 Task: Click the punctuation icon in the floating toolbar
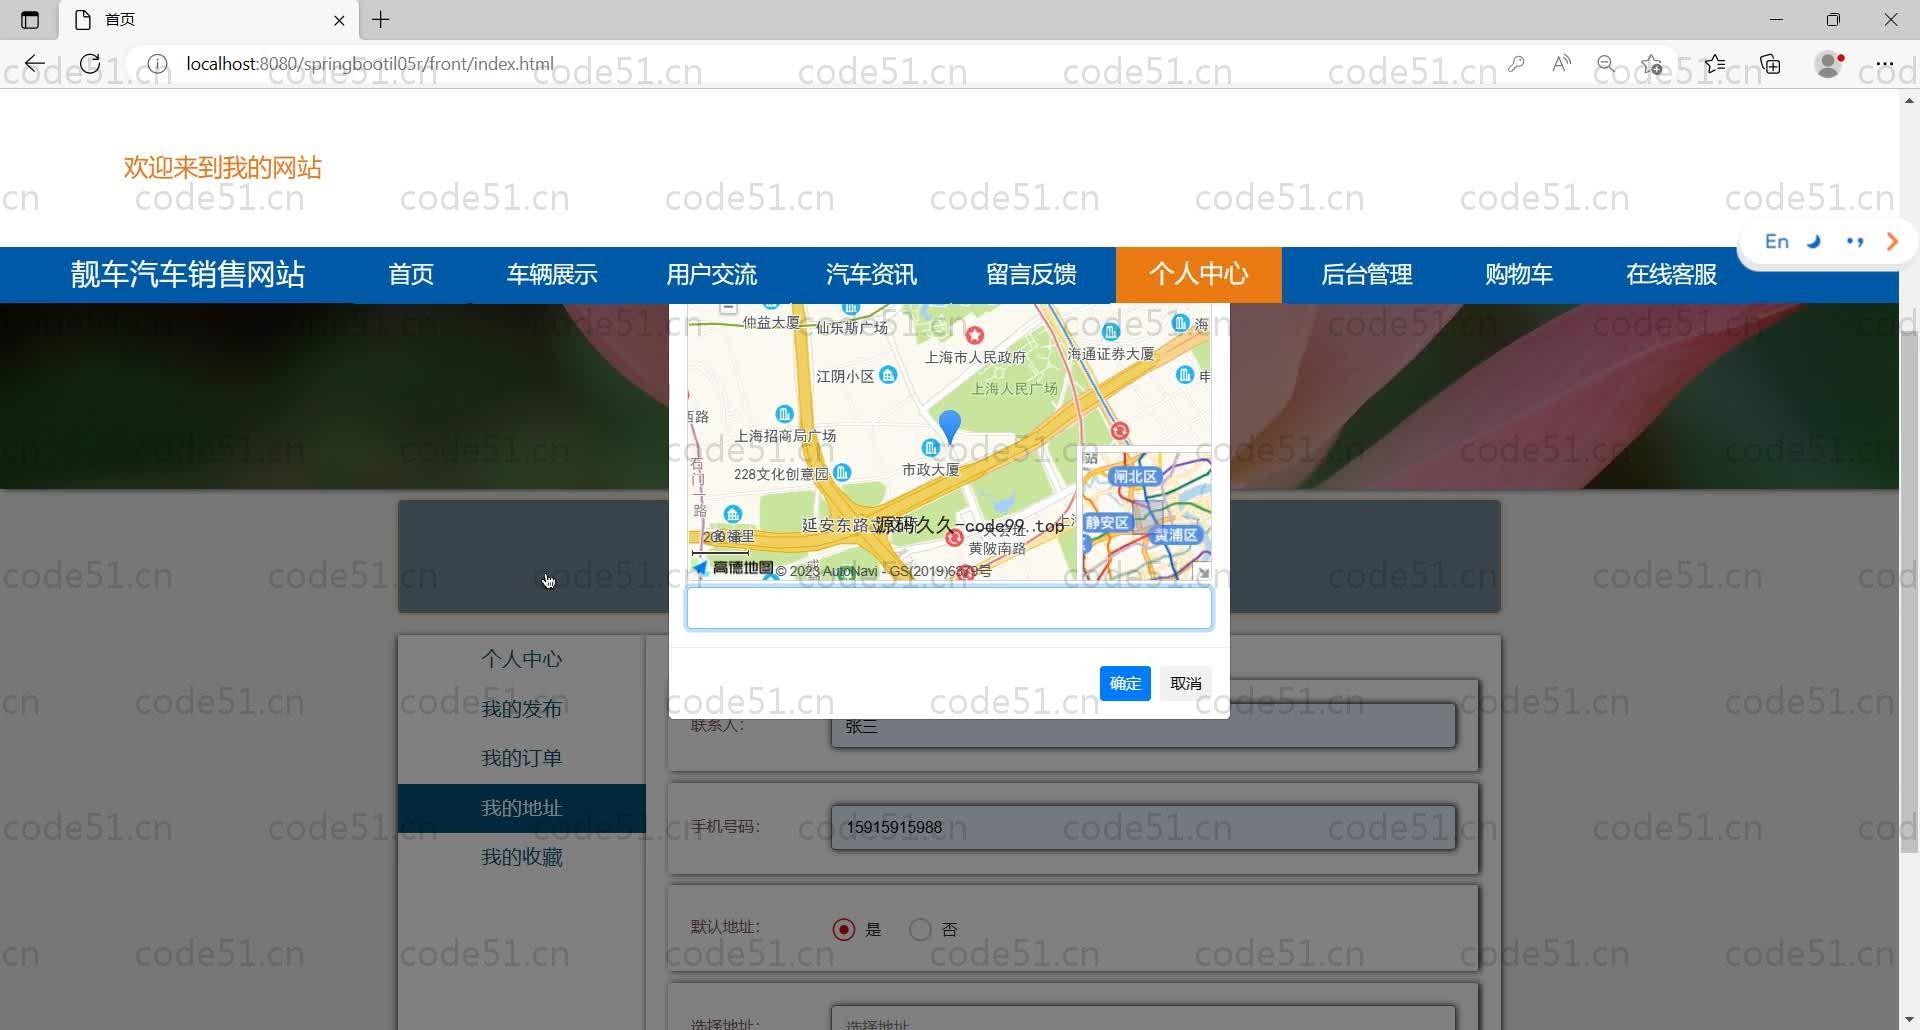pyautogui.click(x=1855, y=241)
